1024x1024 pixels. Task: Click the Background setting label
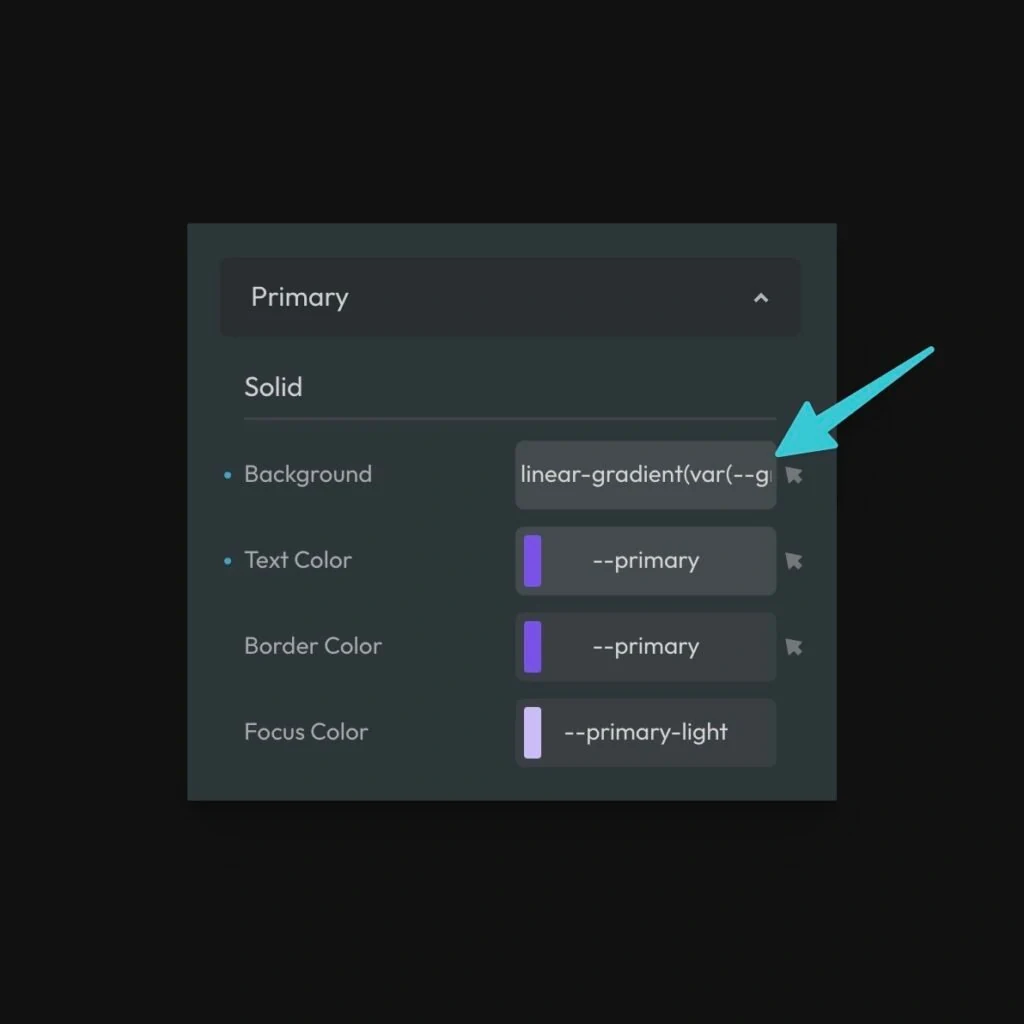point(308,475)
